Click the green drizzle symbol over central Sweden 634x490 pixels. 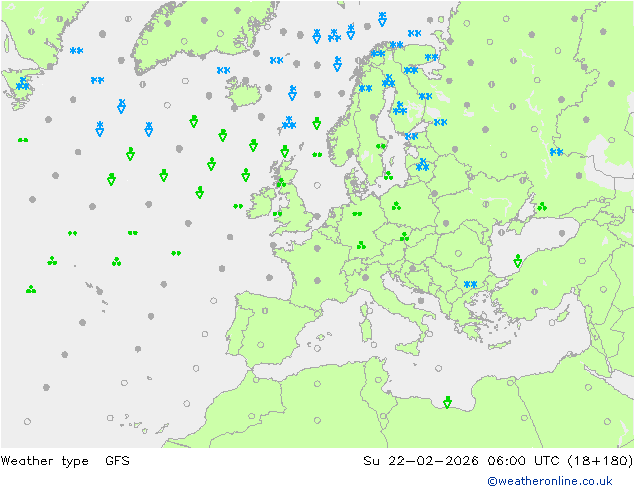(x=381, y=146)
